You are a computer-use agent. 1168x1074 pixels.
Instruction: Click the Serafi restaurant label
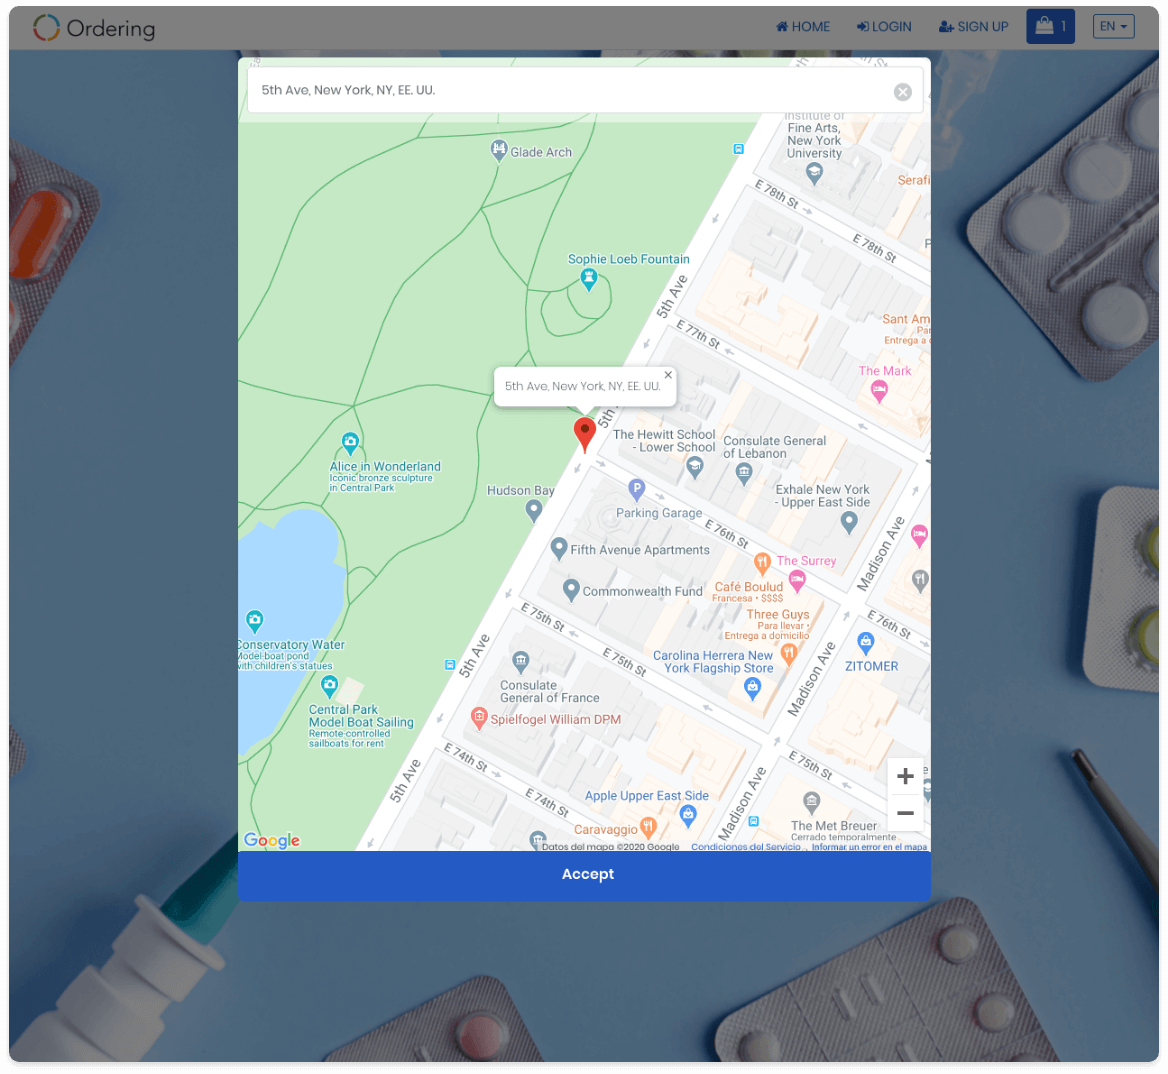coord(914,180)
